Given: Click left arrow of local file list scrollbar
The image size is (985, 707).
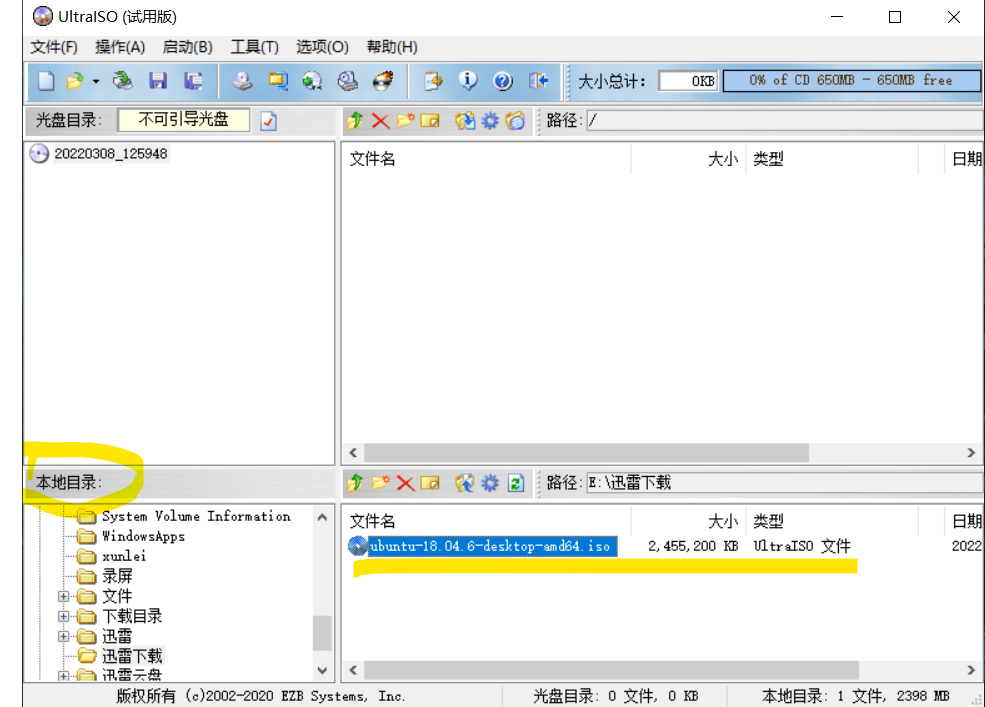Looking at the screenshot, I should [x=353, y=670].
